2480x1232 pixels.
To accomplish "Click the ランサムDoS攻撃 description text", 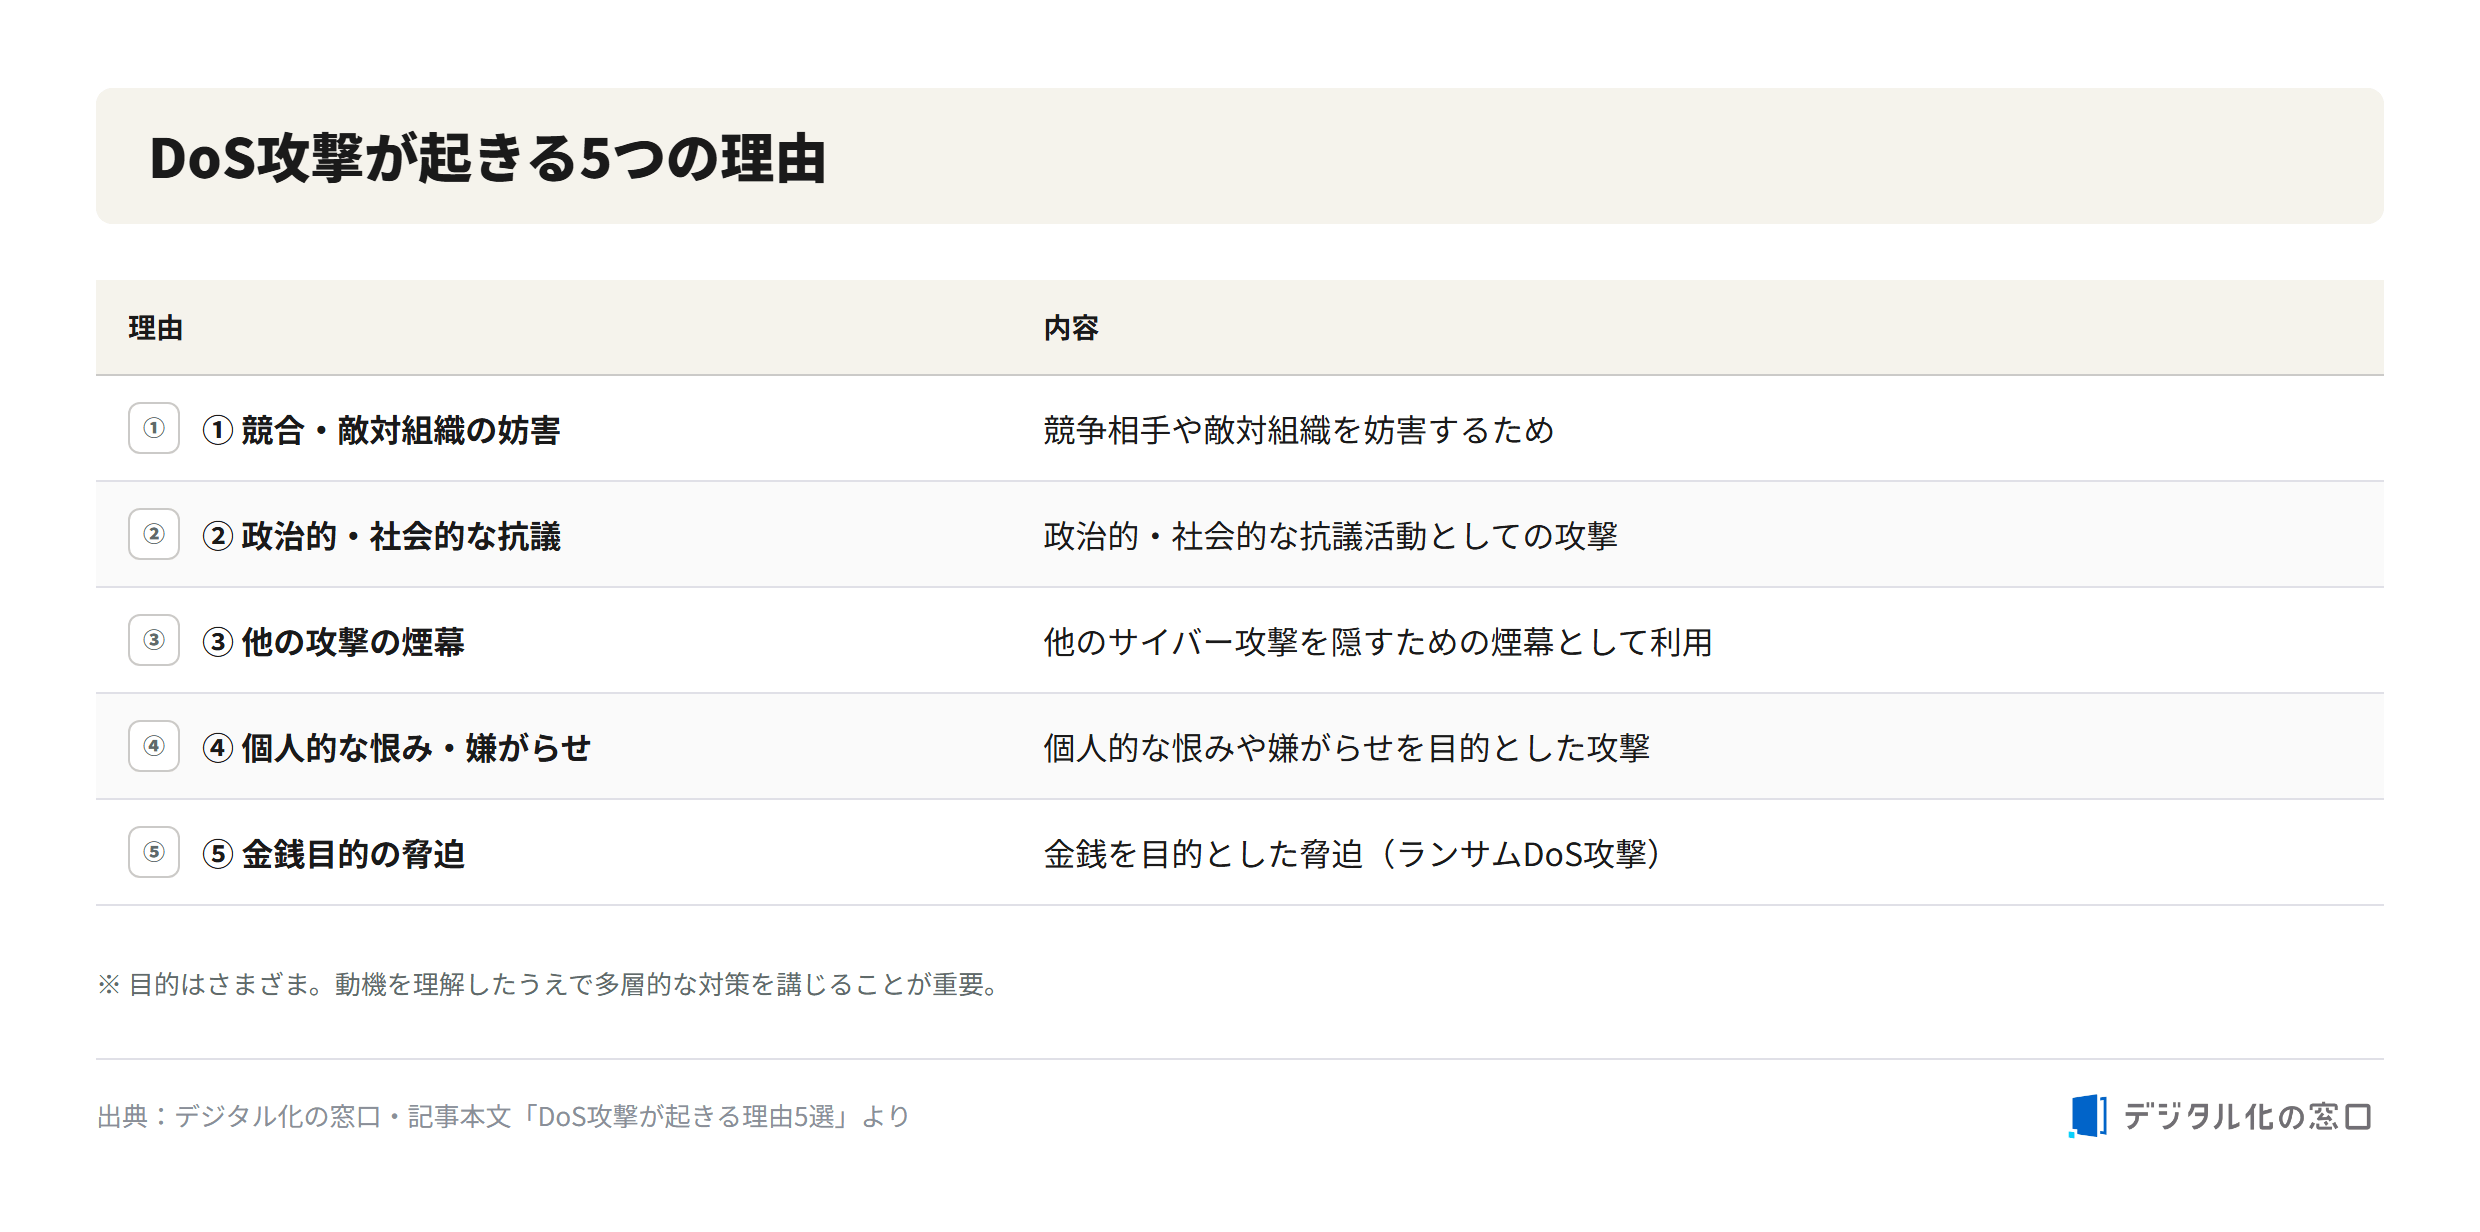I will tap(1353, 854).
